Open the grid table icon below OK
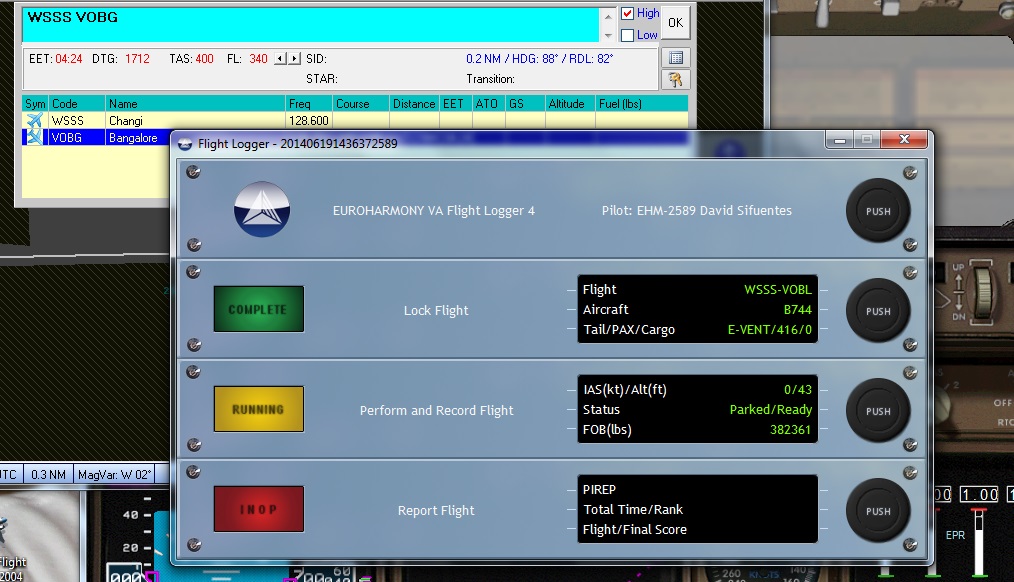 pos(676,58)
